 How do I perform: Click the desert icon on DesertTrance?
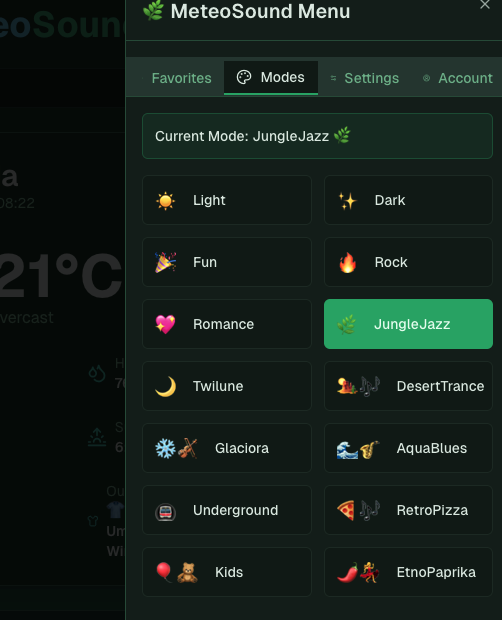(x=347, y=386)
